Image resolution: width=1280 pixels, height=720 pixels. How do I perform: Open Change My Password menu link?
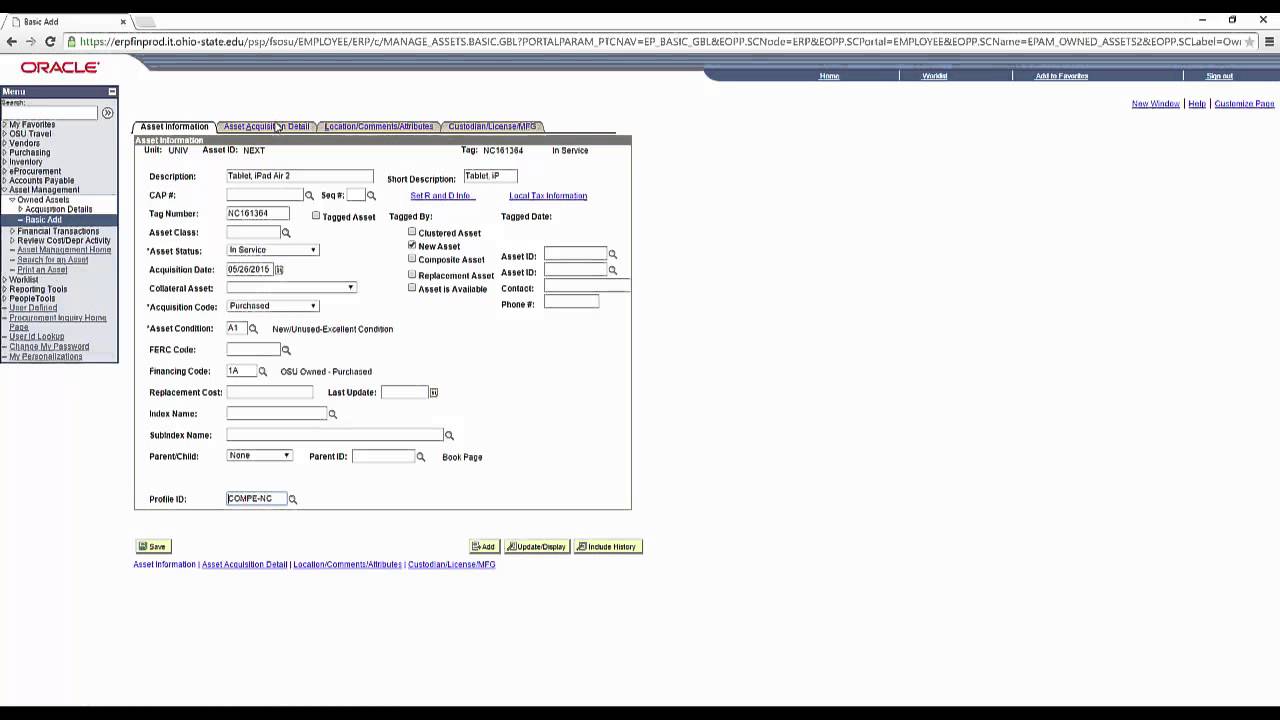(49, 347)
